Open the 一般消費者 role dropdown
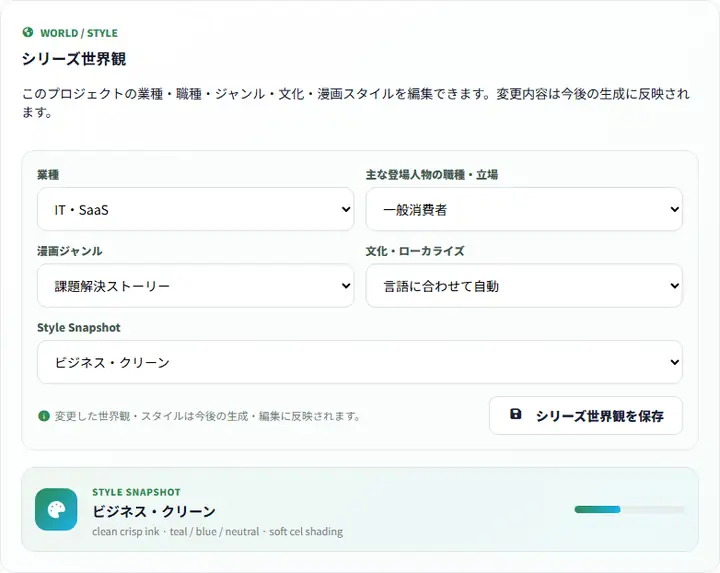 point(524,209)
